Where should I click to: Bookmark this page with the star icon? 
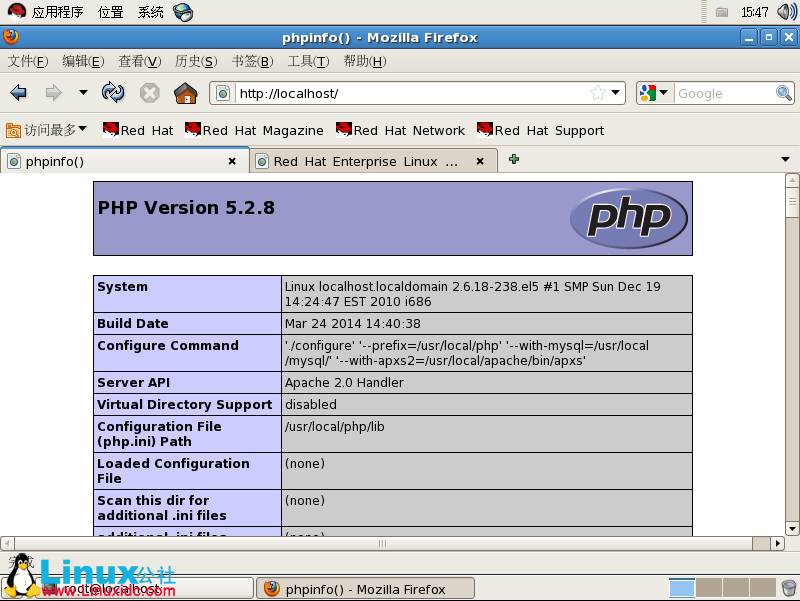[598, 93]
